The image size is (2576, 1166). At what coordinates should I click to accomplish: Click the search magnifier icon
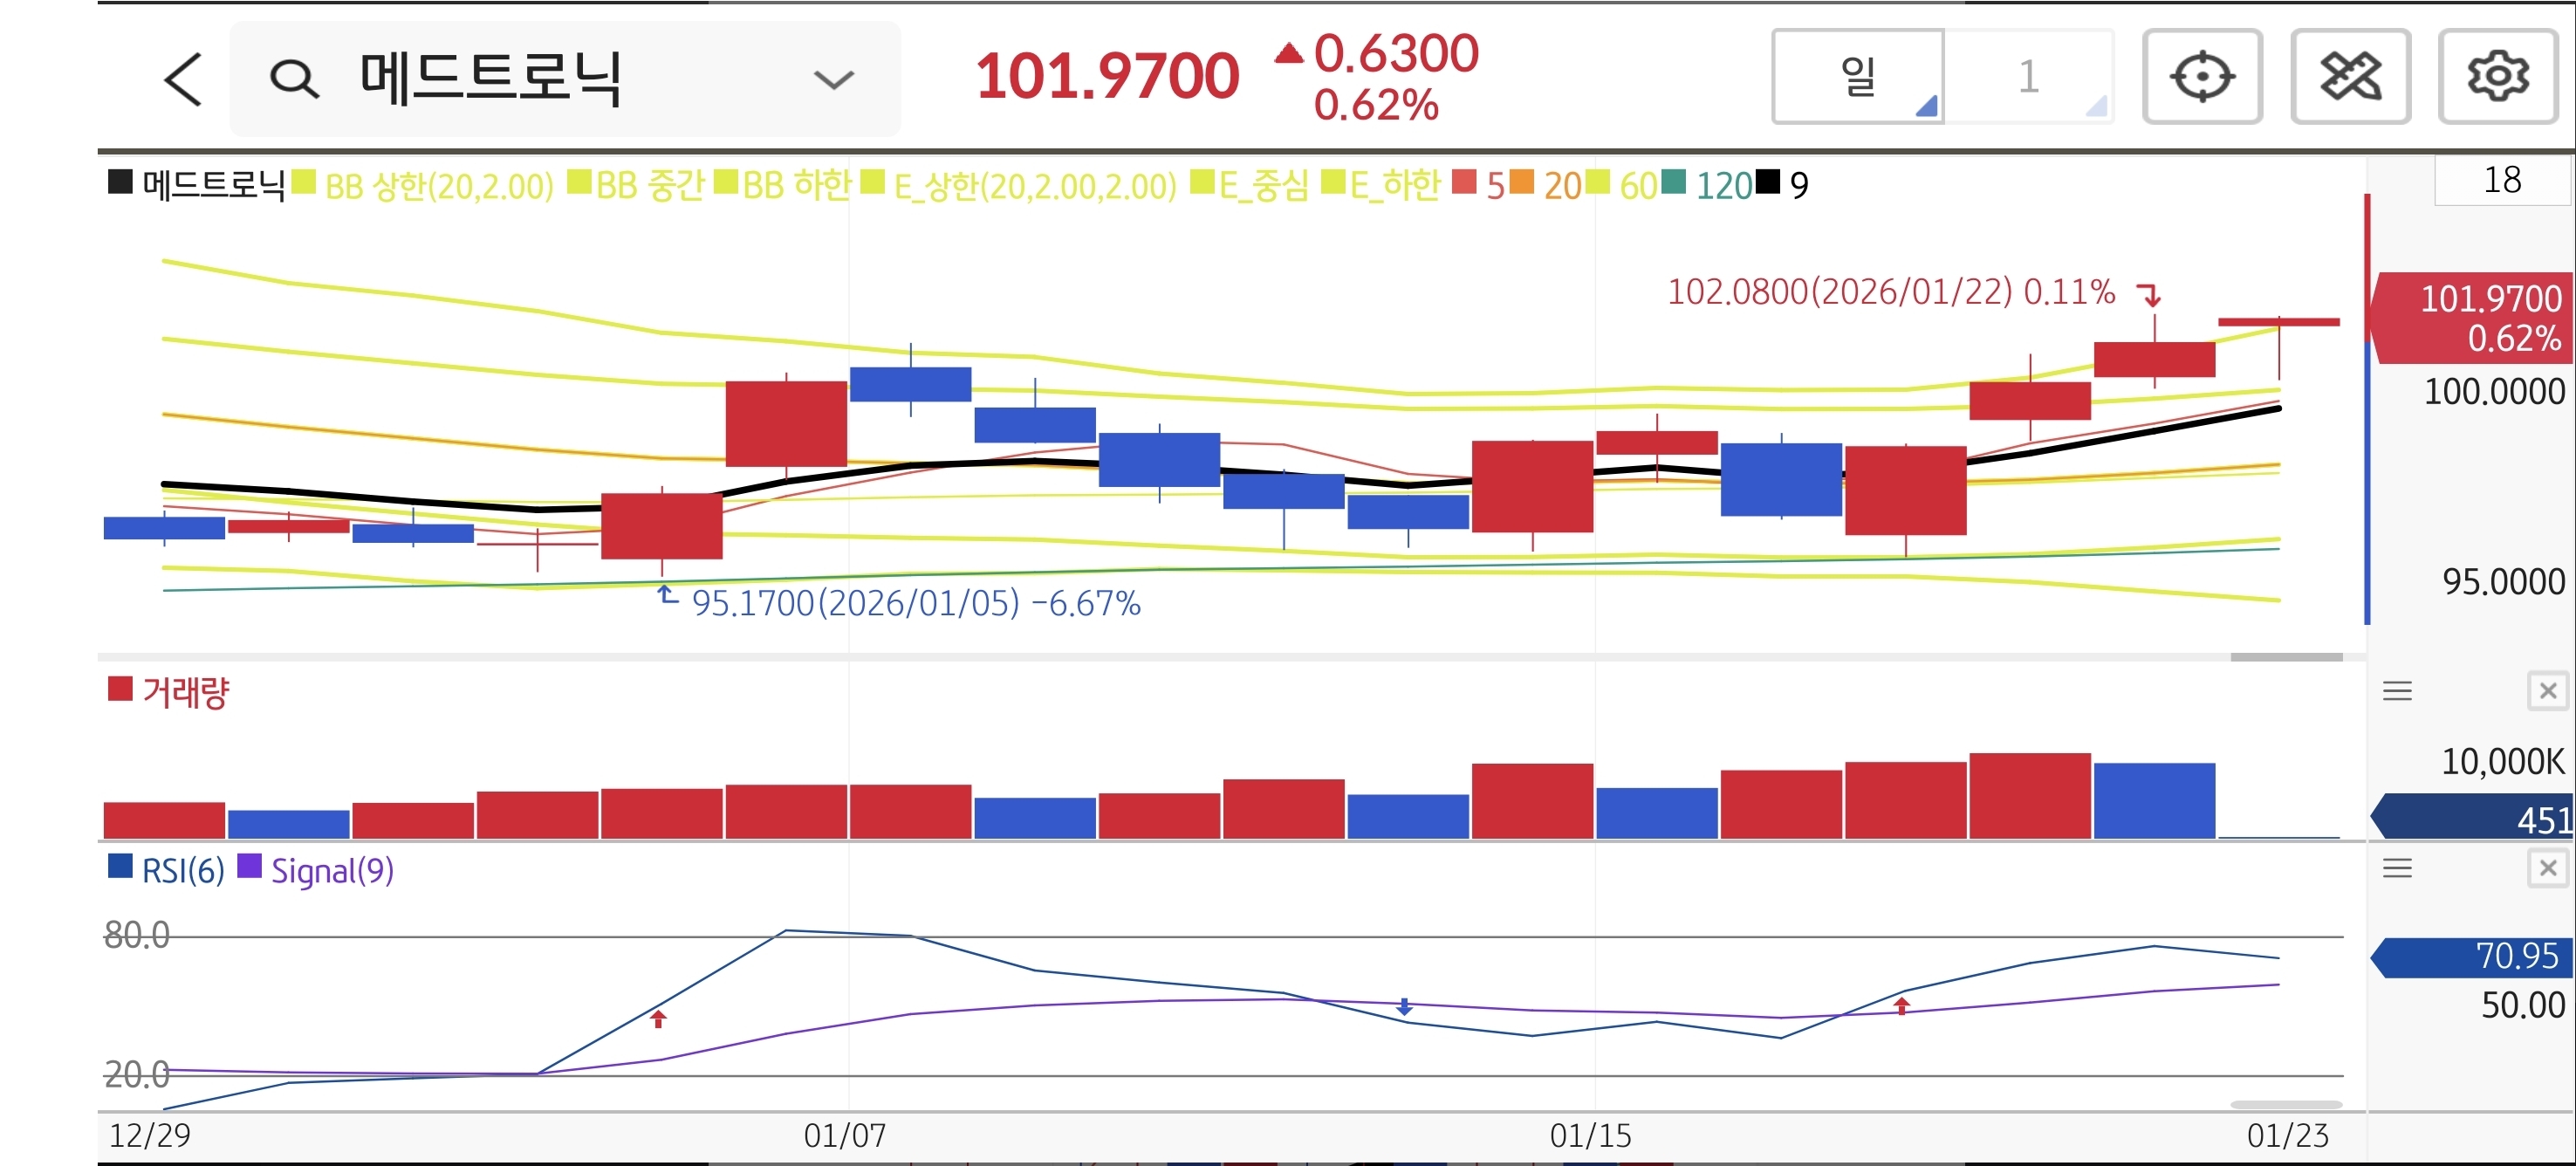(294, 79)
